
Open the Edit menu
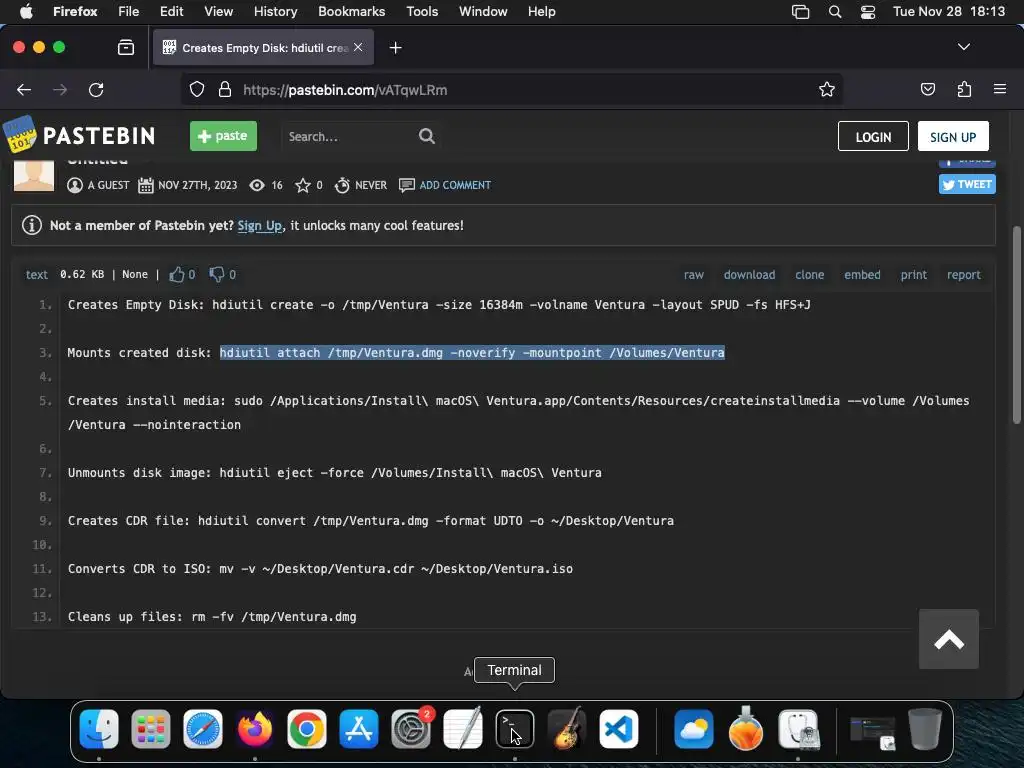point(171,12)
